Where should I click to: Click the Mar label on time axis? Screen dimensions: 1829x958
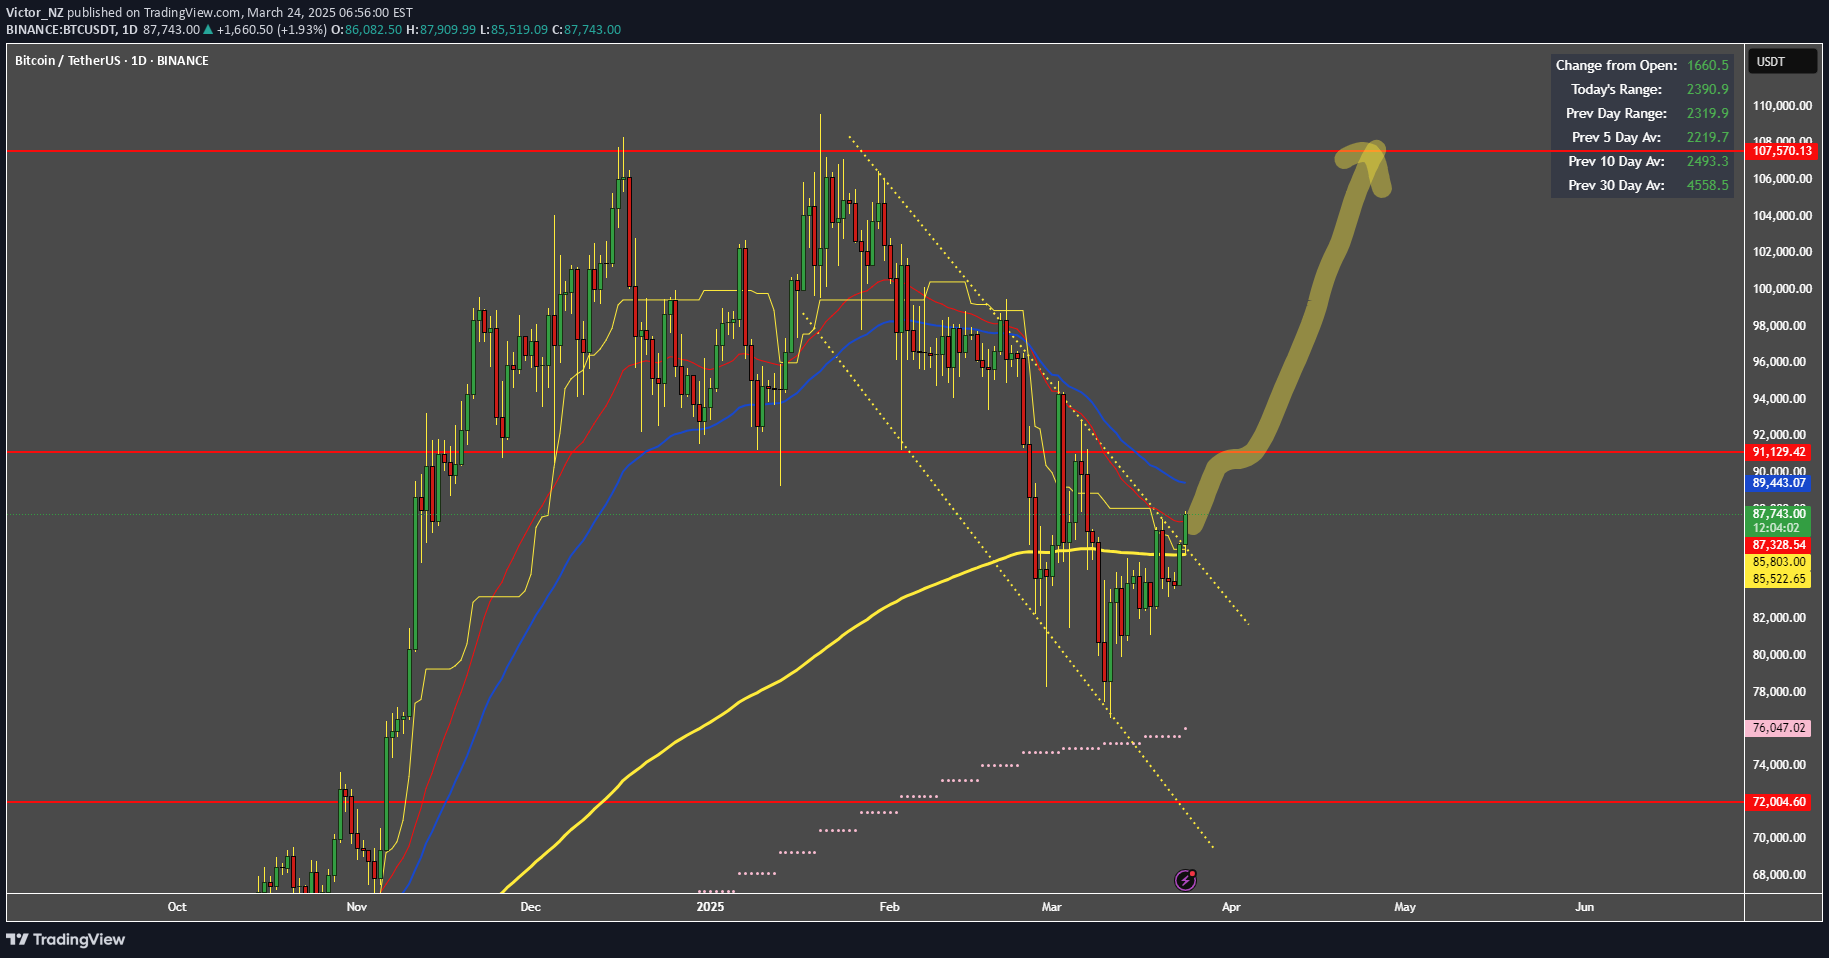pyautogui.click(x=1051, y=907)
